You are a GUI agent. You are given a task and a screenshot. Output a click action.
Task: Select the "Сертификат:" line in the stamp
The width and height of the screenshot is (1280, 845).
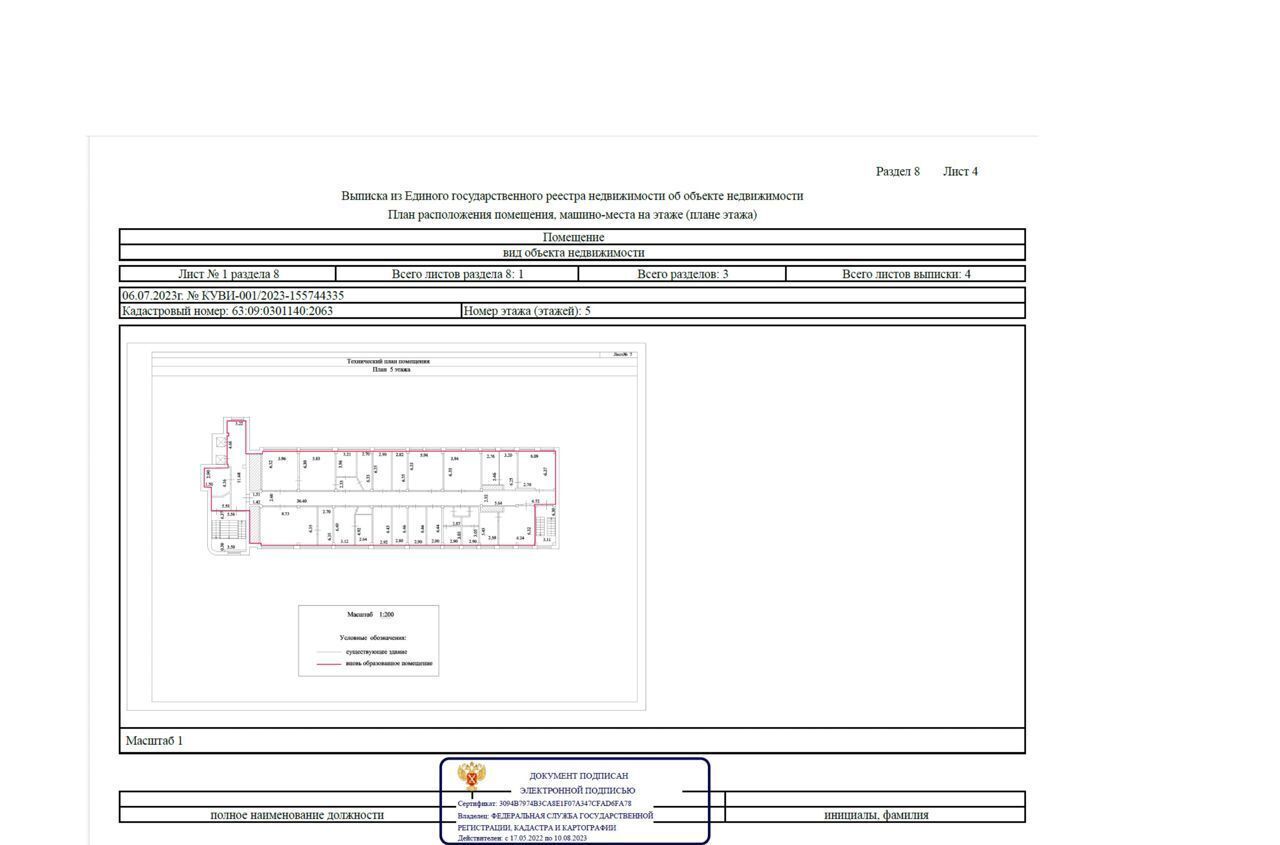click(544, 804)
